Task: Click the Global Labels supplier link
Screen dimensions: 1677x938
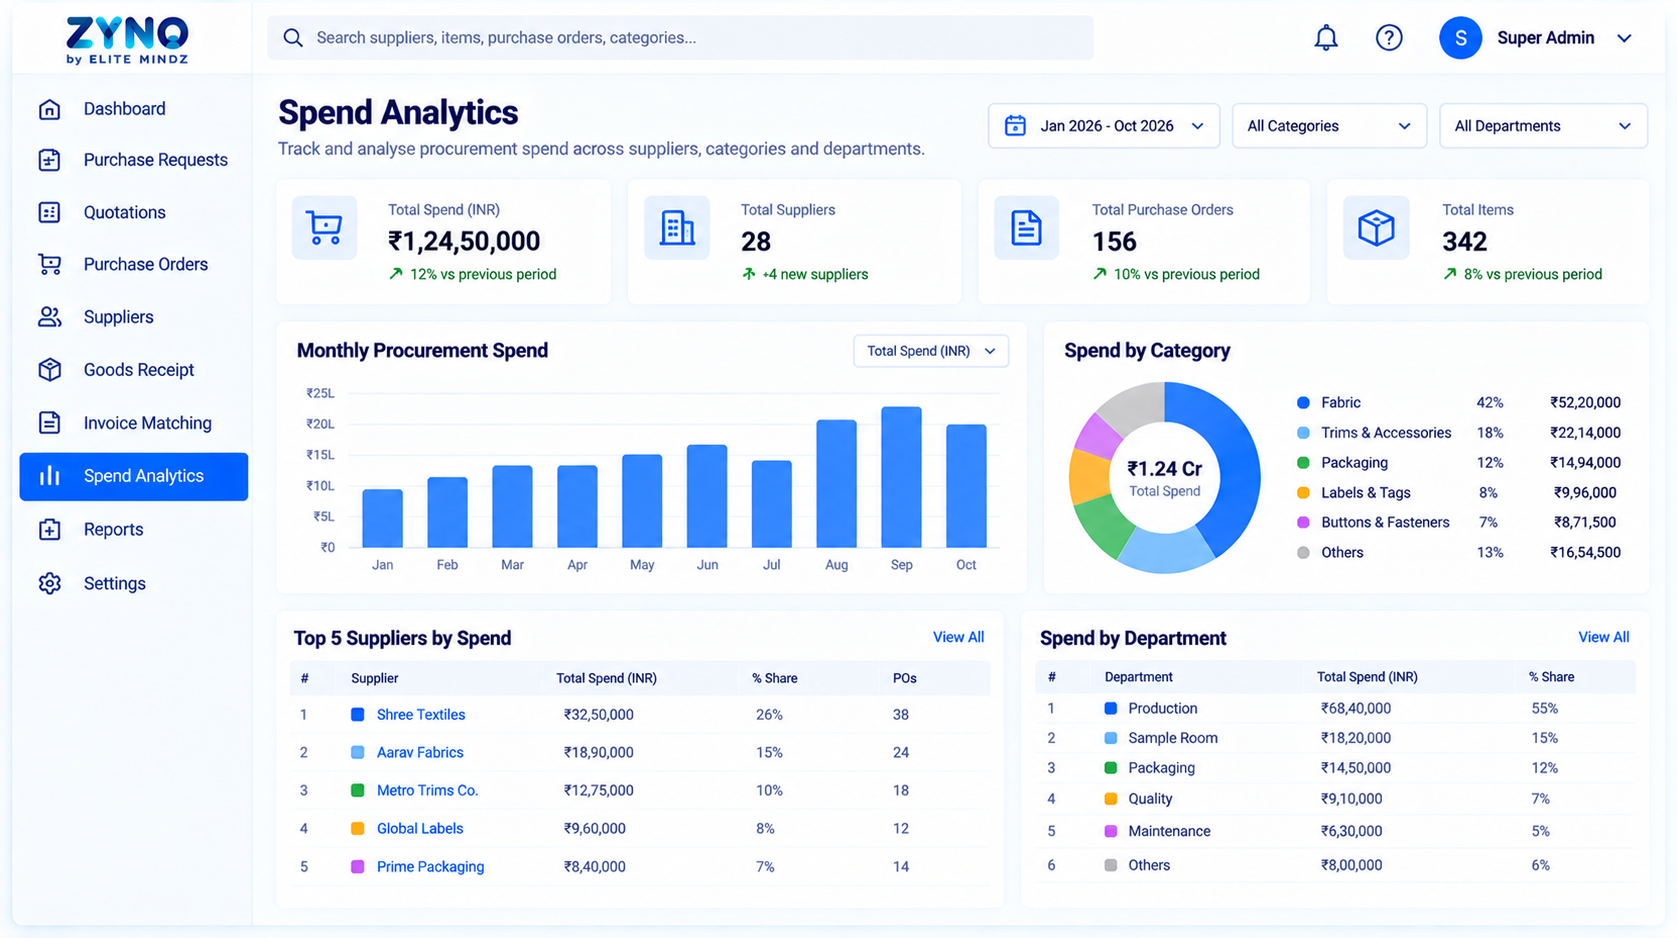Action: click(420, 828)
